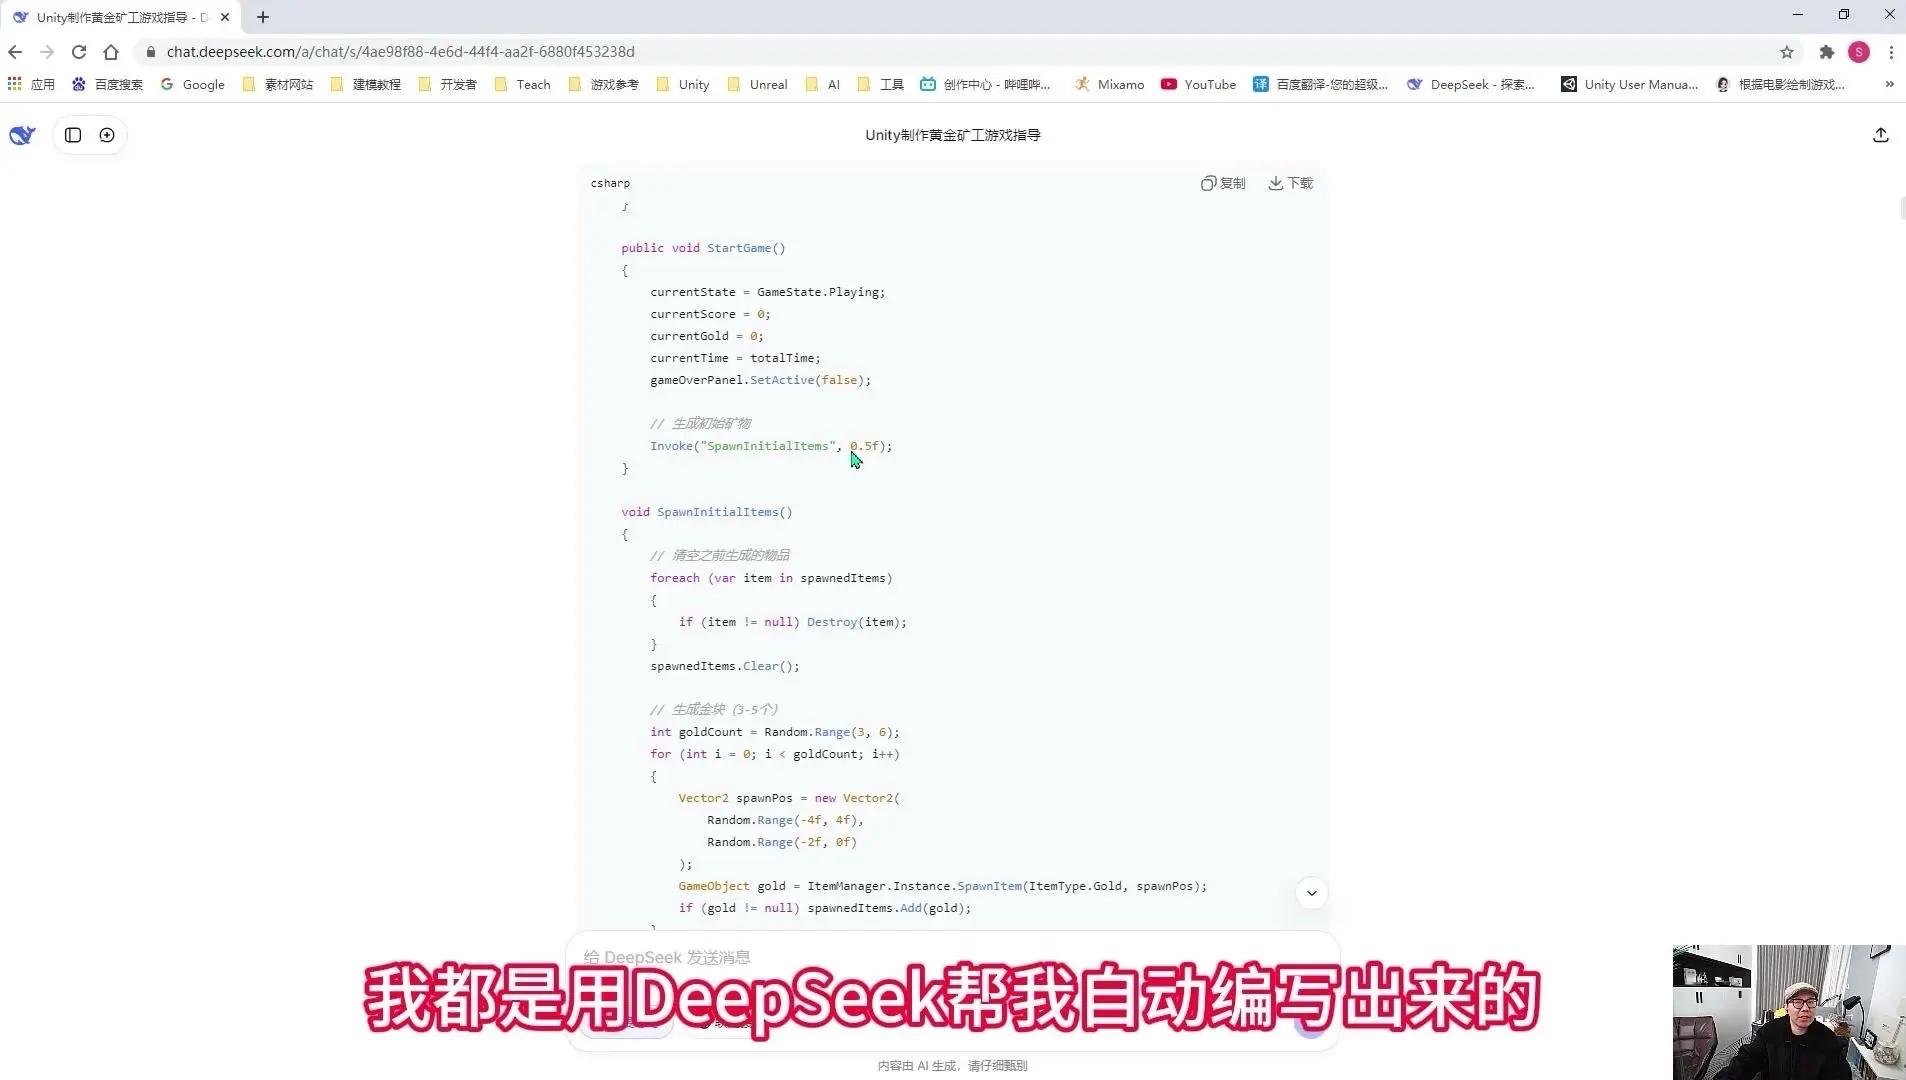Reload the page

tap(79, 52)
